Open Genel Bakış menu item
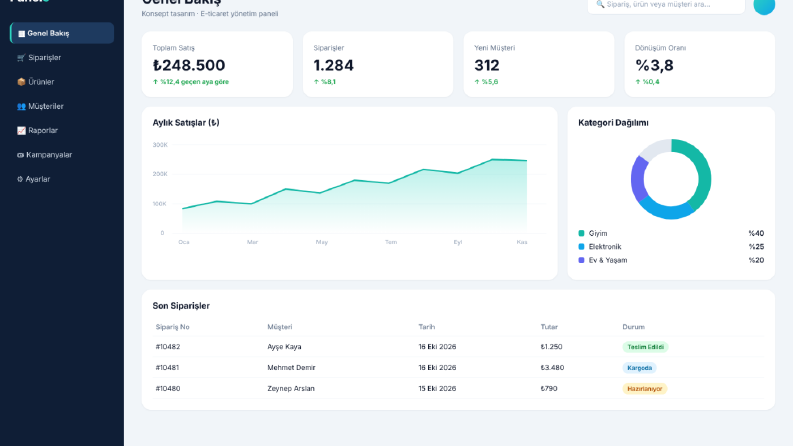The image size is (793, 446). pyautogui.click(x=62, y=33)
